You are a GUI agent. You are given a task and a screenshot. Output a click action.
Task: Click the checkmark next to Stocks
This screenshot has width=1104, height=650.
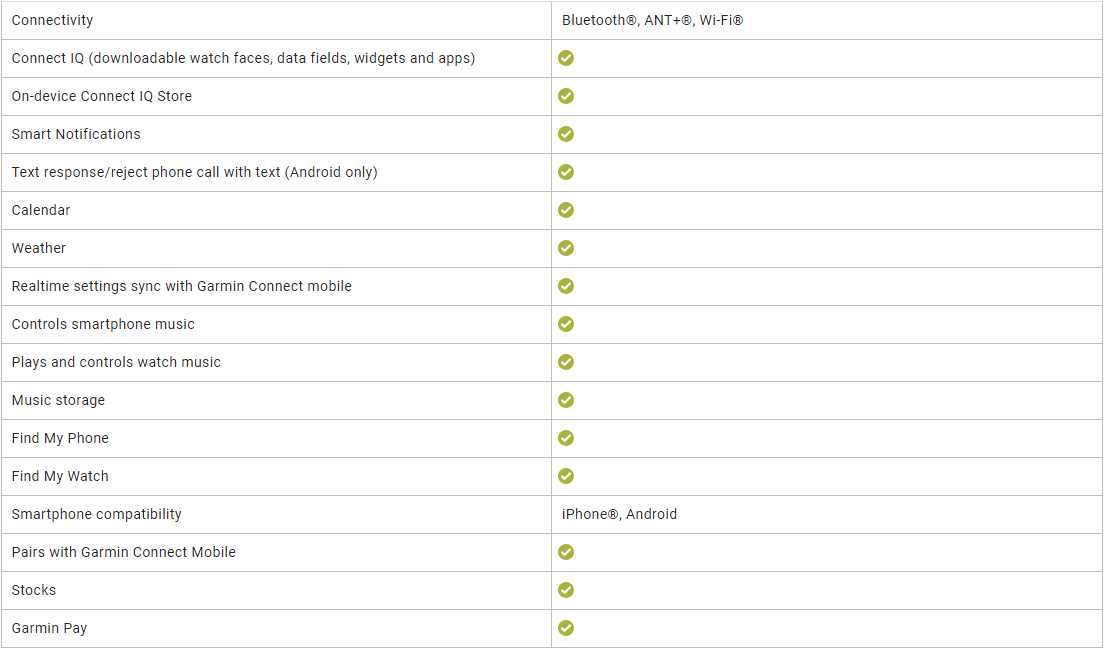pos(565,589)
